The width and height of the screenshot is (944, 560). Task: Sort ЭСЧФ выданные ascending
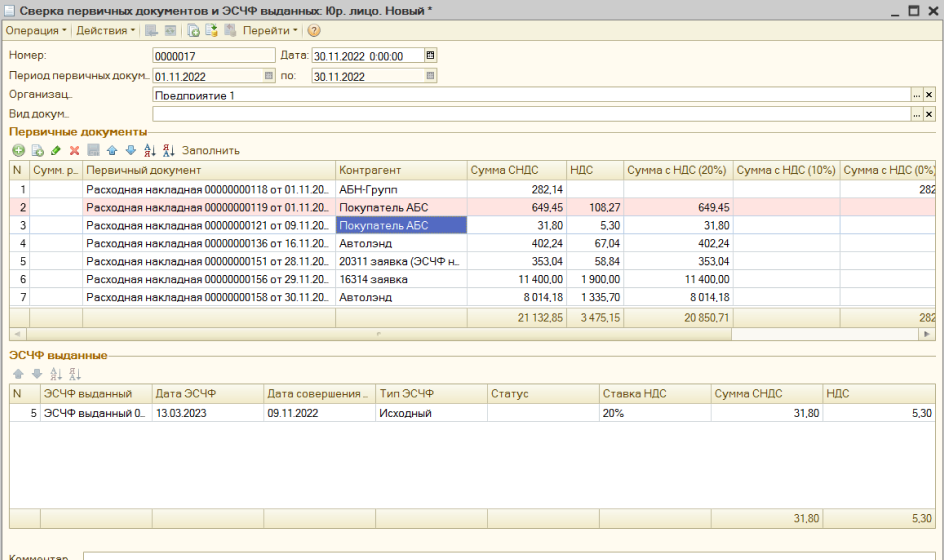[56, 374]
